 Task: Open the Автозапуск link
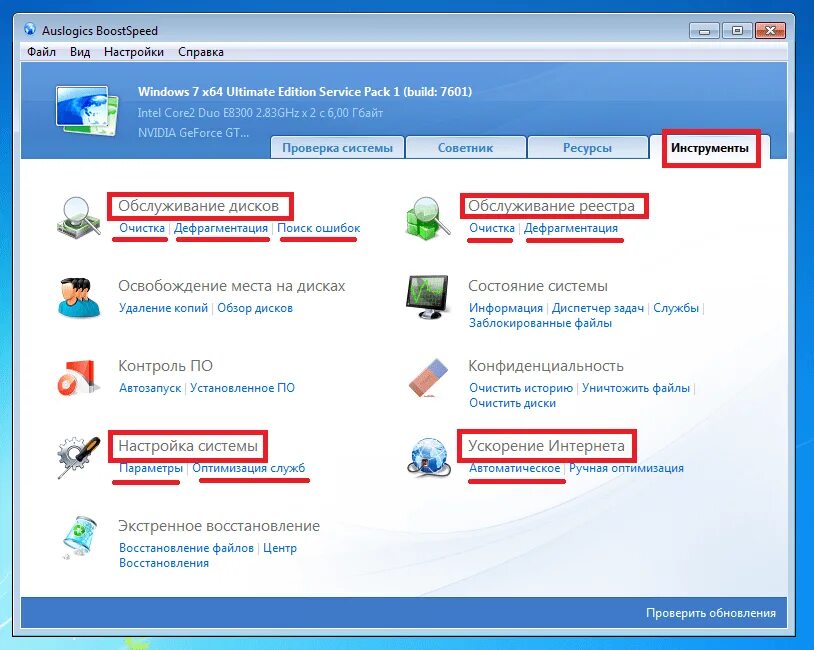click(150, 388)
